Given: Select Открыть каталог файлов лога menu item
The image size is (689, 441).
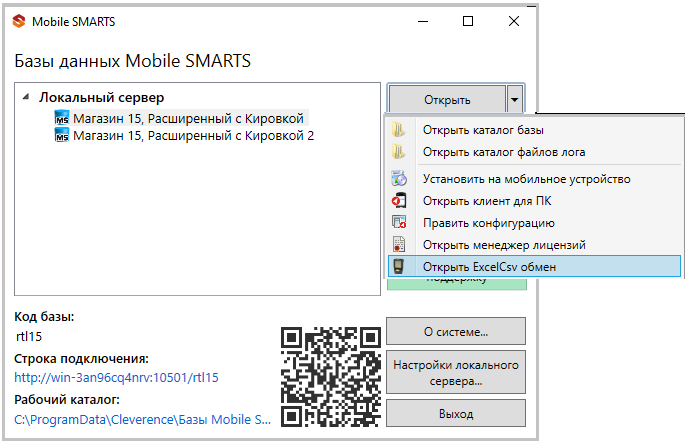Looking at the screenshot, I should coord(534,152).
